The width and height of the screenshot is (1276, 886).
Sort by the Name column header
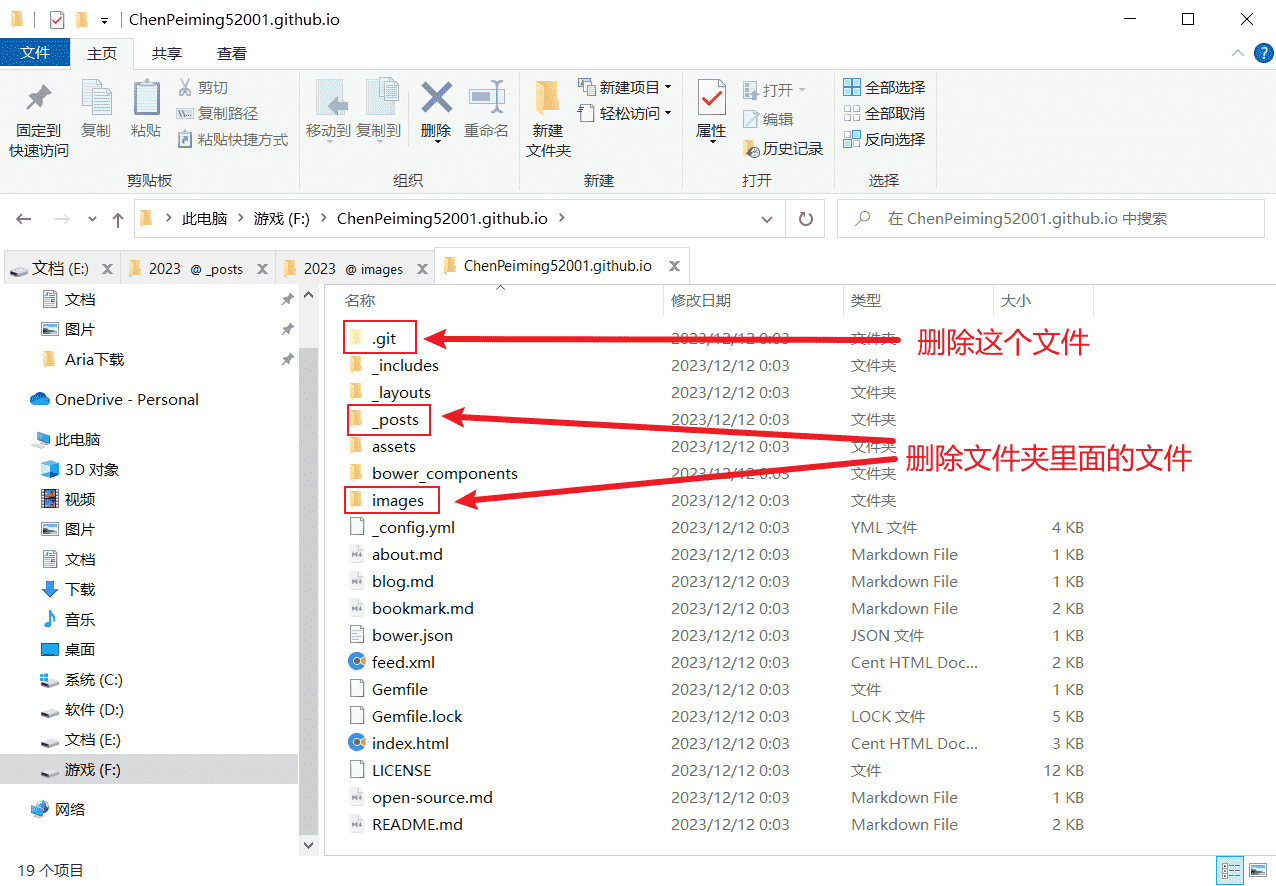[x=495, y=300]
